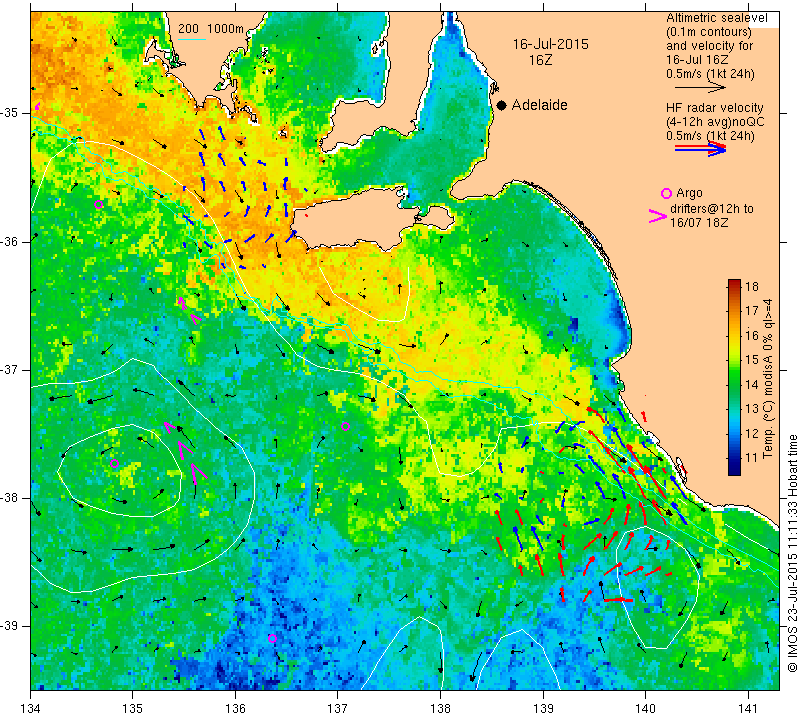Click the colorbar tick label 11
The image size is (800, 720).
(x=752, y=458)
